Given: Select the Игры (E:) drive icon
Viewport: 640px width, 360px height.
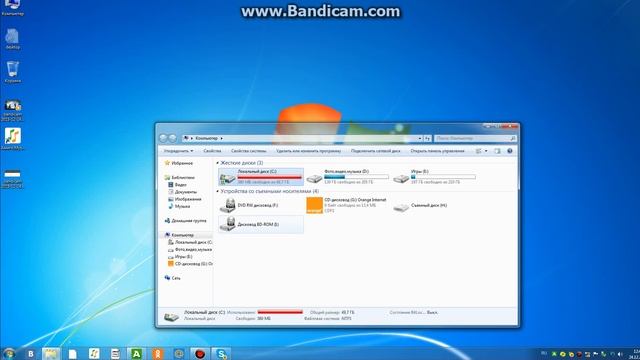Looking at the screenshot, I should point(401,178).
